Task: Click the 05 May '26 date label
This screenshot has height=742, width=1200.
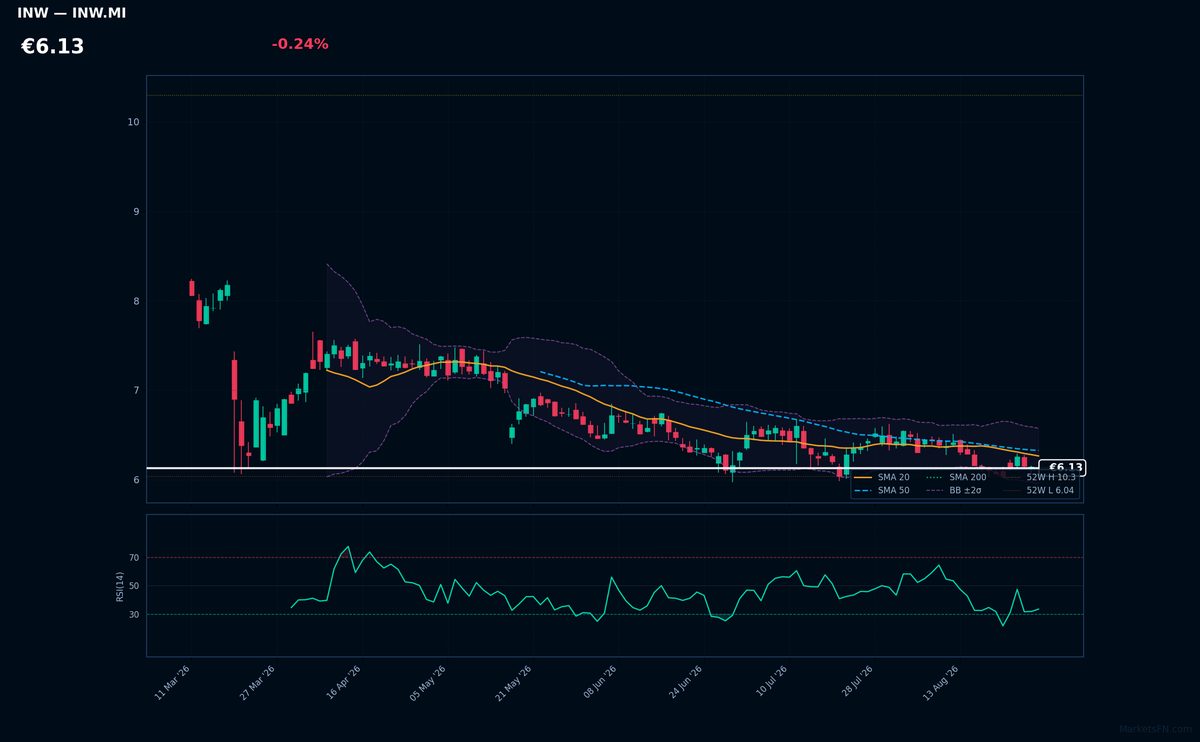Action: pos(427,683)
